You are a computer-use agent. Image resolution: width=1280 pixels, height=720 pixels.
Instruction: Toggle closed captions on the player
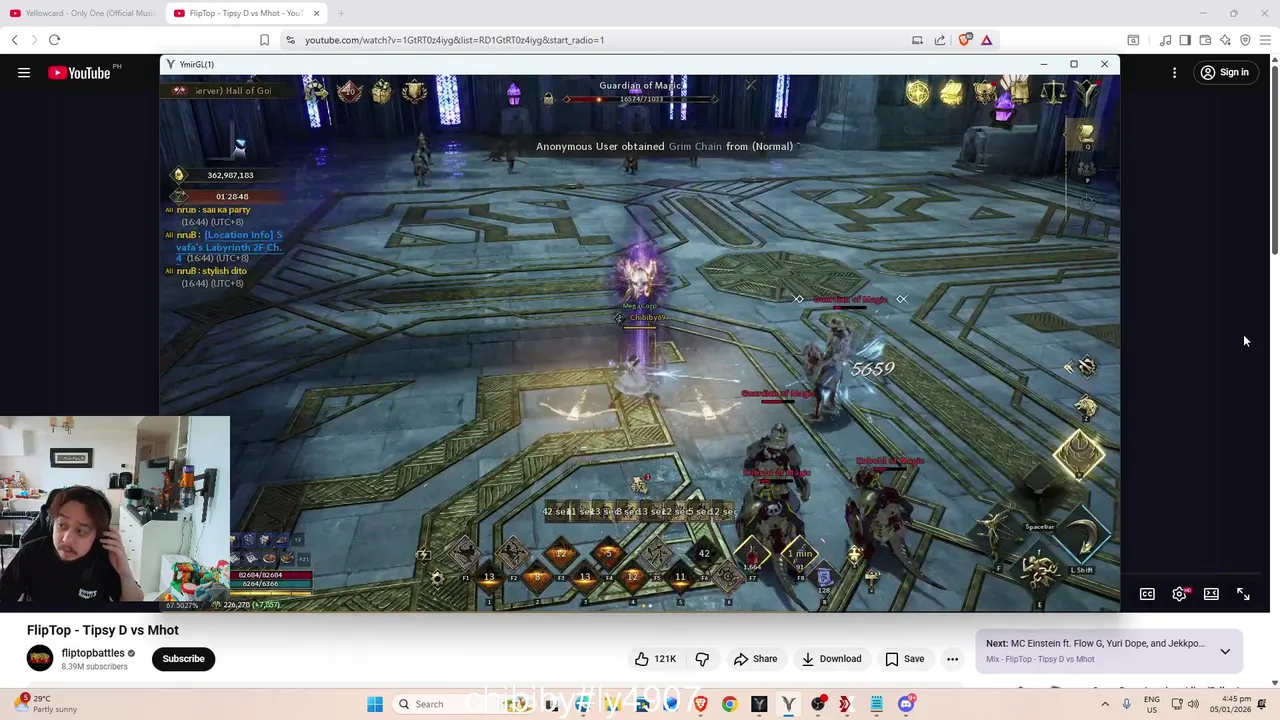point(1147,594)
